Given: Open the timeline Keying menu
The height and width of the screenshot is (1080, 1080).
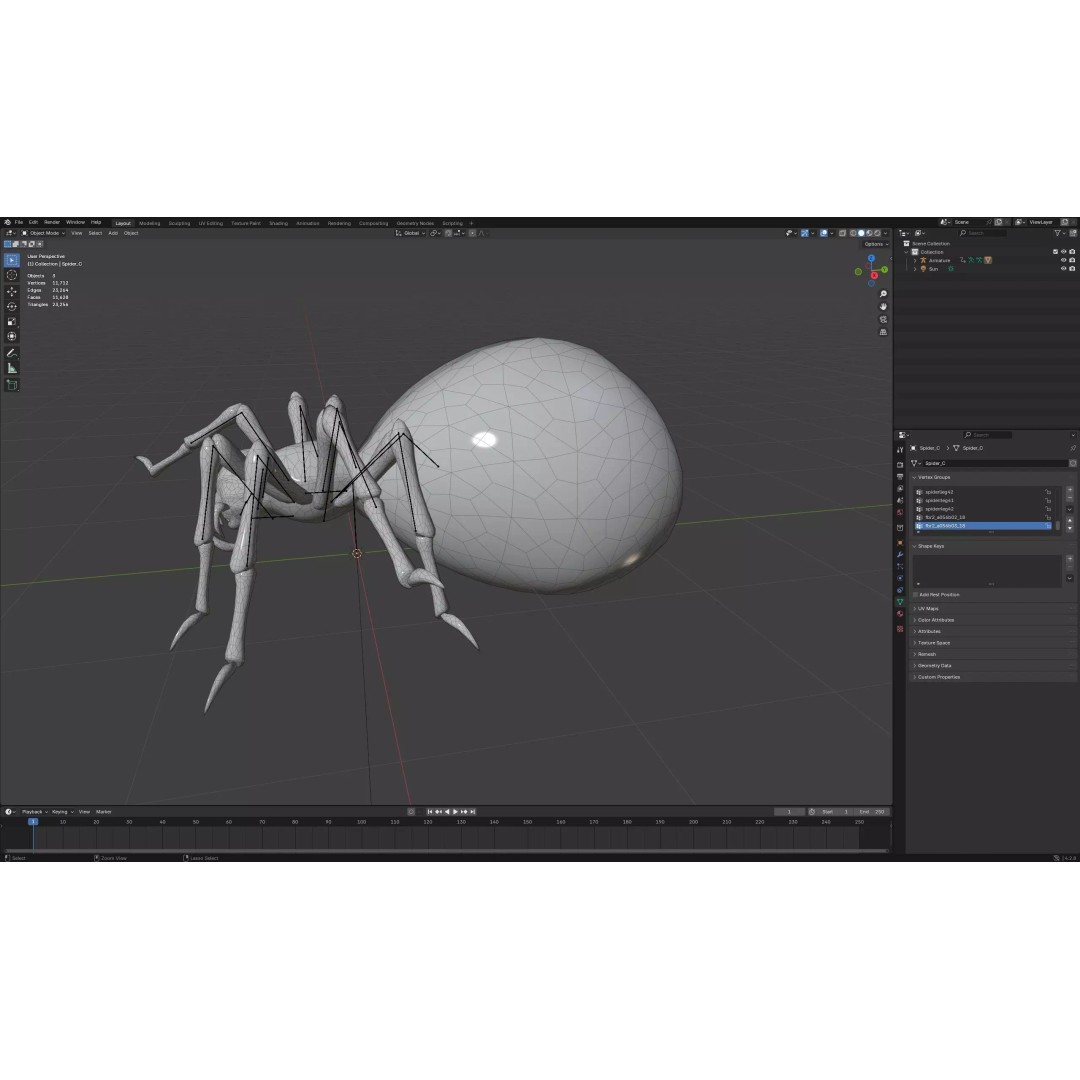Looking at the screenshot, I should pos(61,812).
